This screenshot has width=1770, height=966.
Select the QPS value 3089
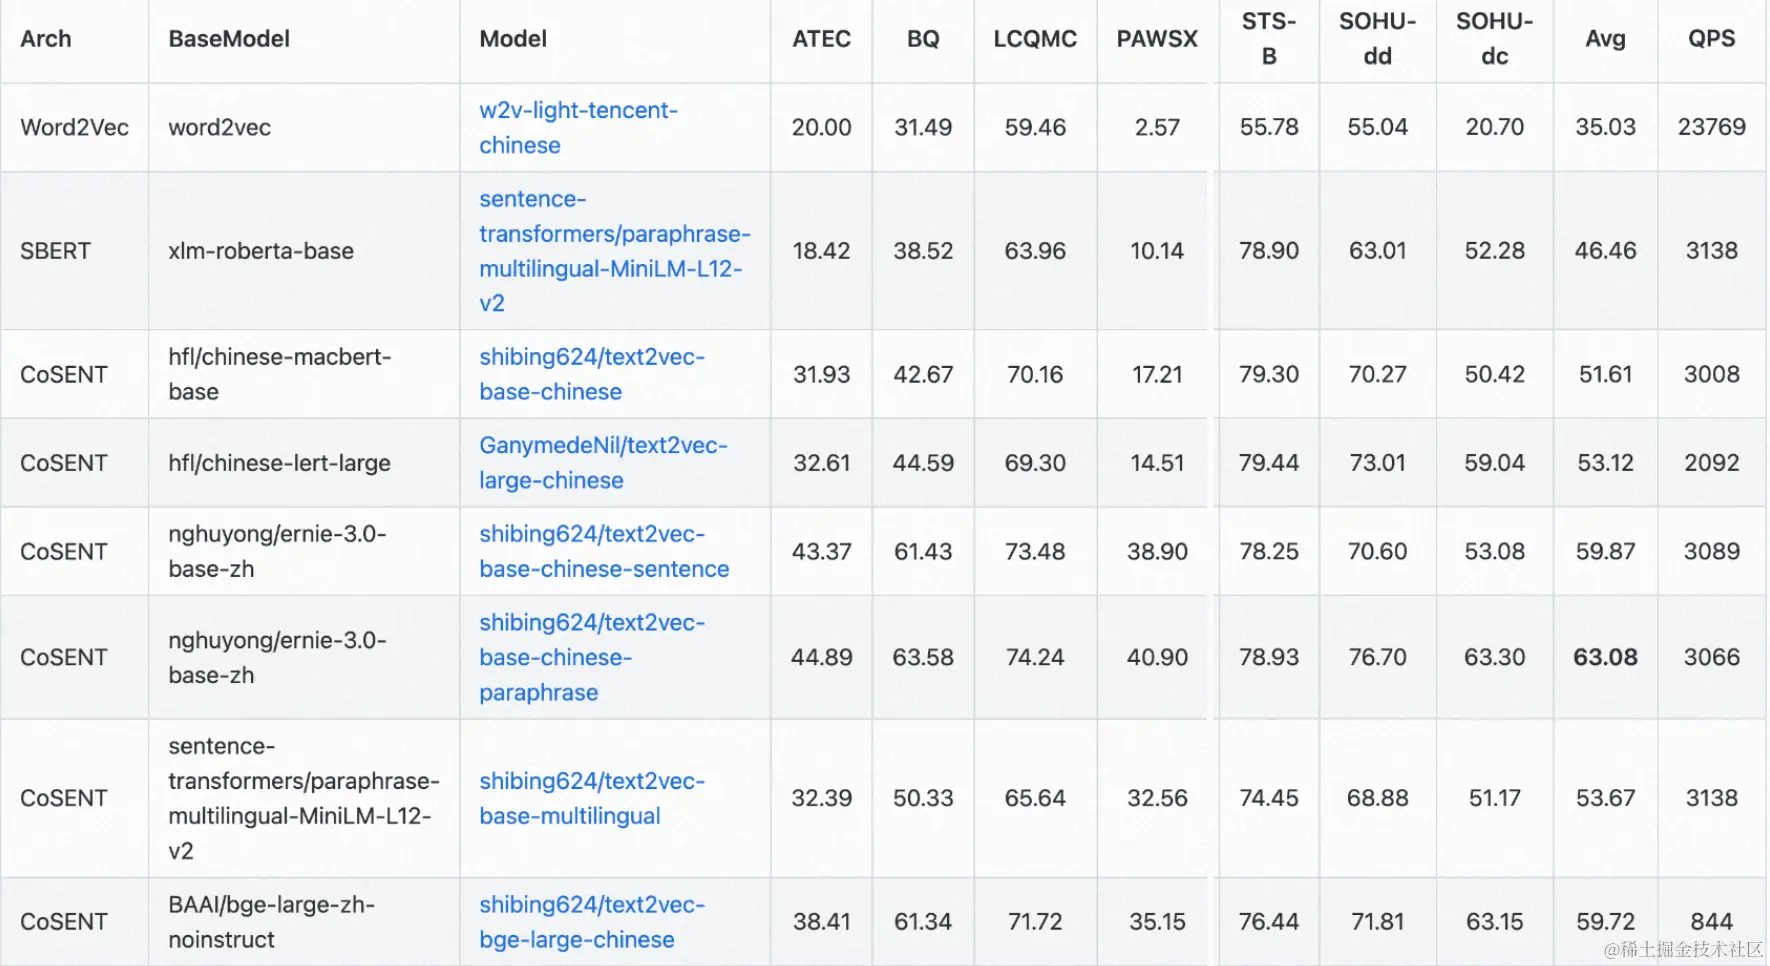(1712, 551)
